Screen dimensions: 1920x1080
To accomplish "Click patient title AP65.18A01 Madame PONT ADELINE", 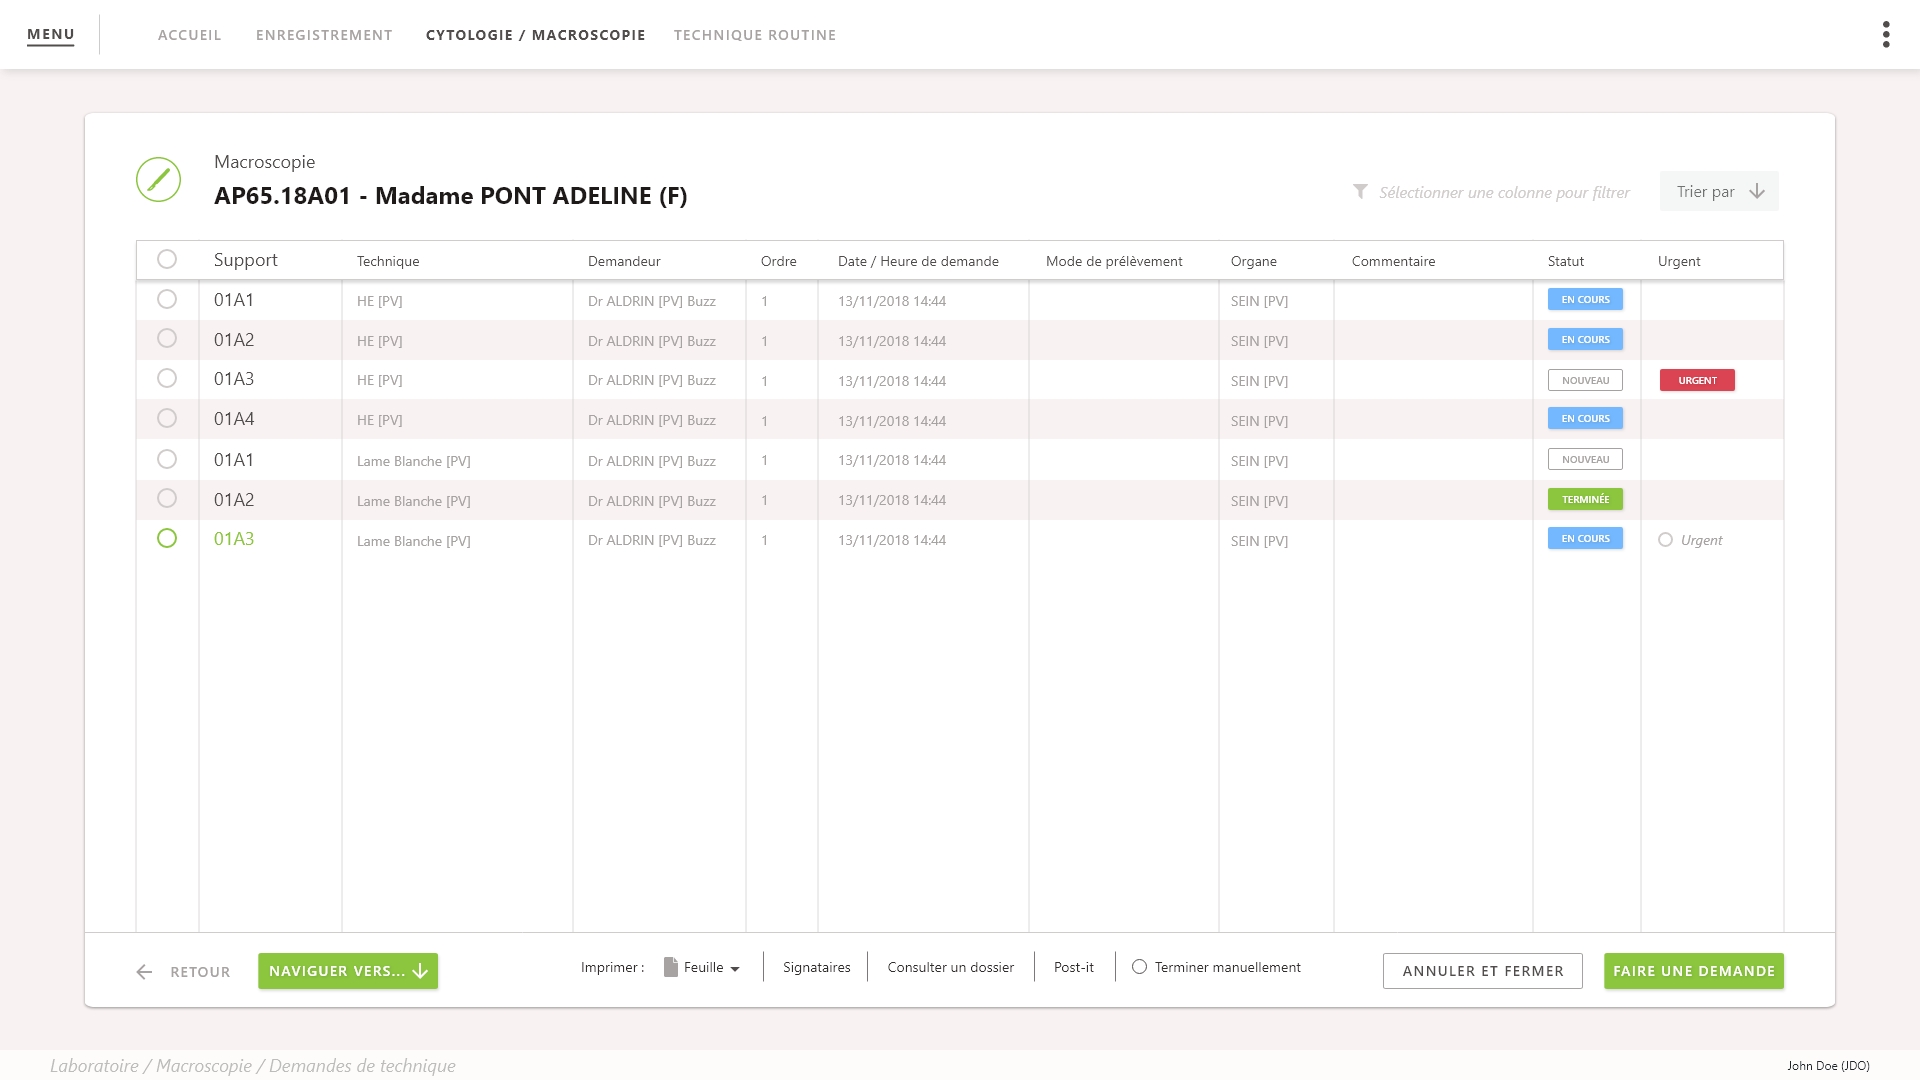I will [x=450, y=195].
